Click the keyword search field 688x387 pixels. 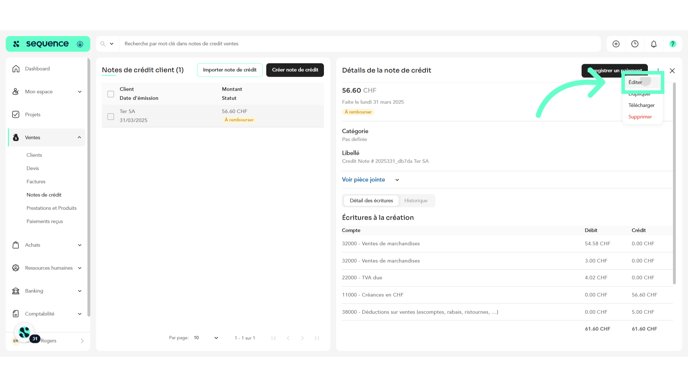(360, 44)
